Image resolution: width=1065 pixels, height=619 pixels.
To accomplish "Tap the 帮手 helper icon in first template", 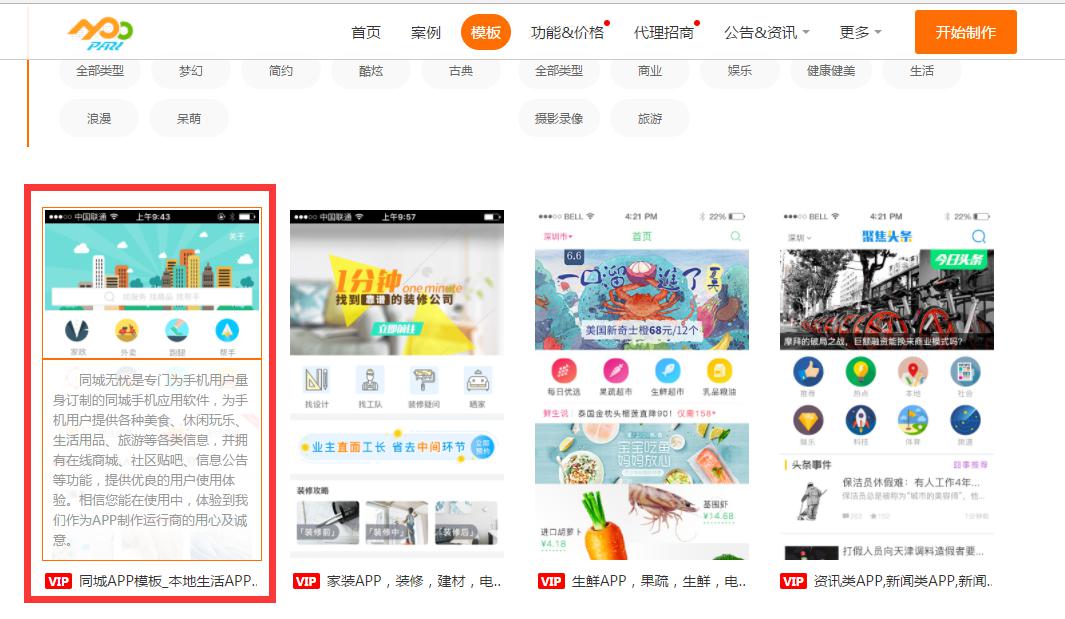I will [x=228, y=331].
